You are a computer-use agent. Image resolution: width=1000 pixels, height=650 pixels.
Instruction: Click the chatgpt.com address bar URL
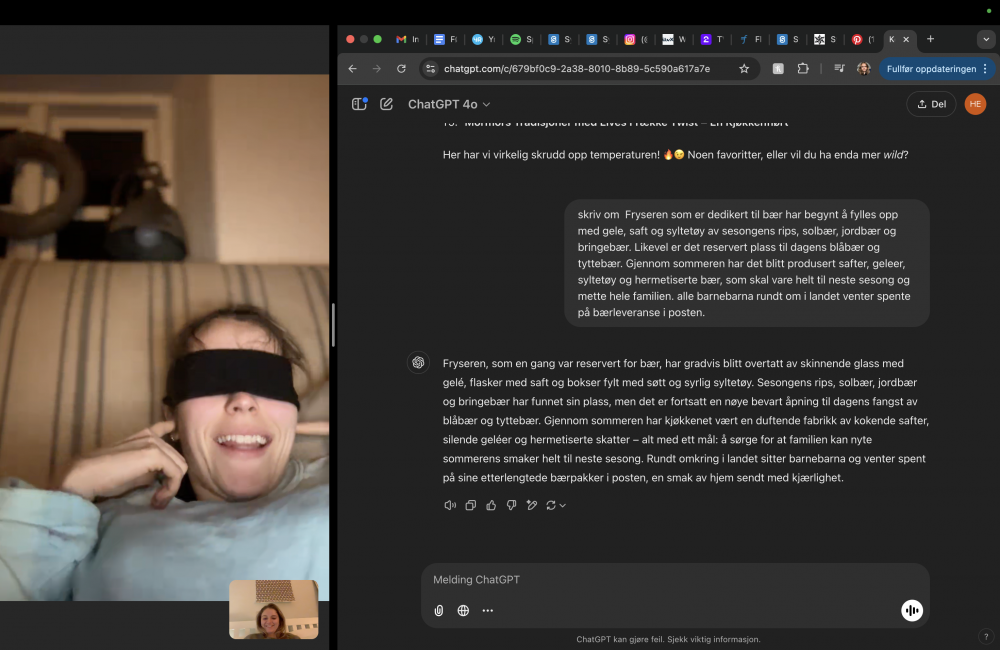point(577,69)
